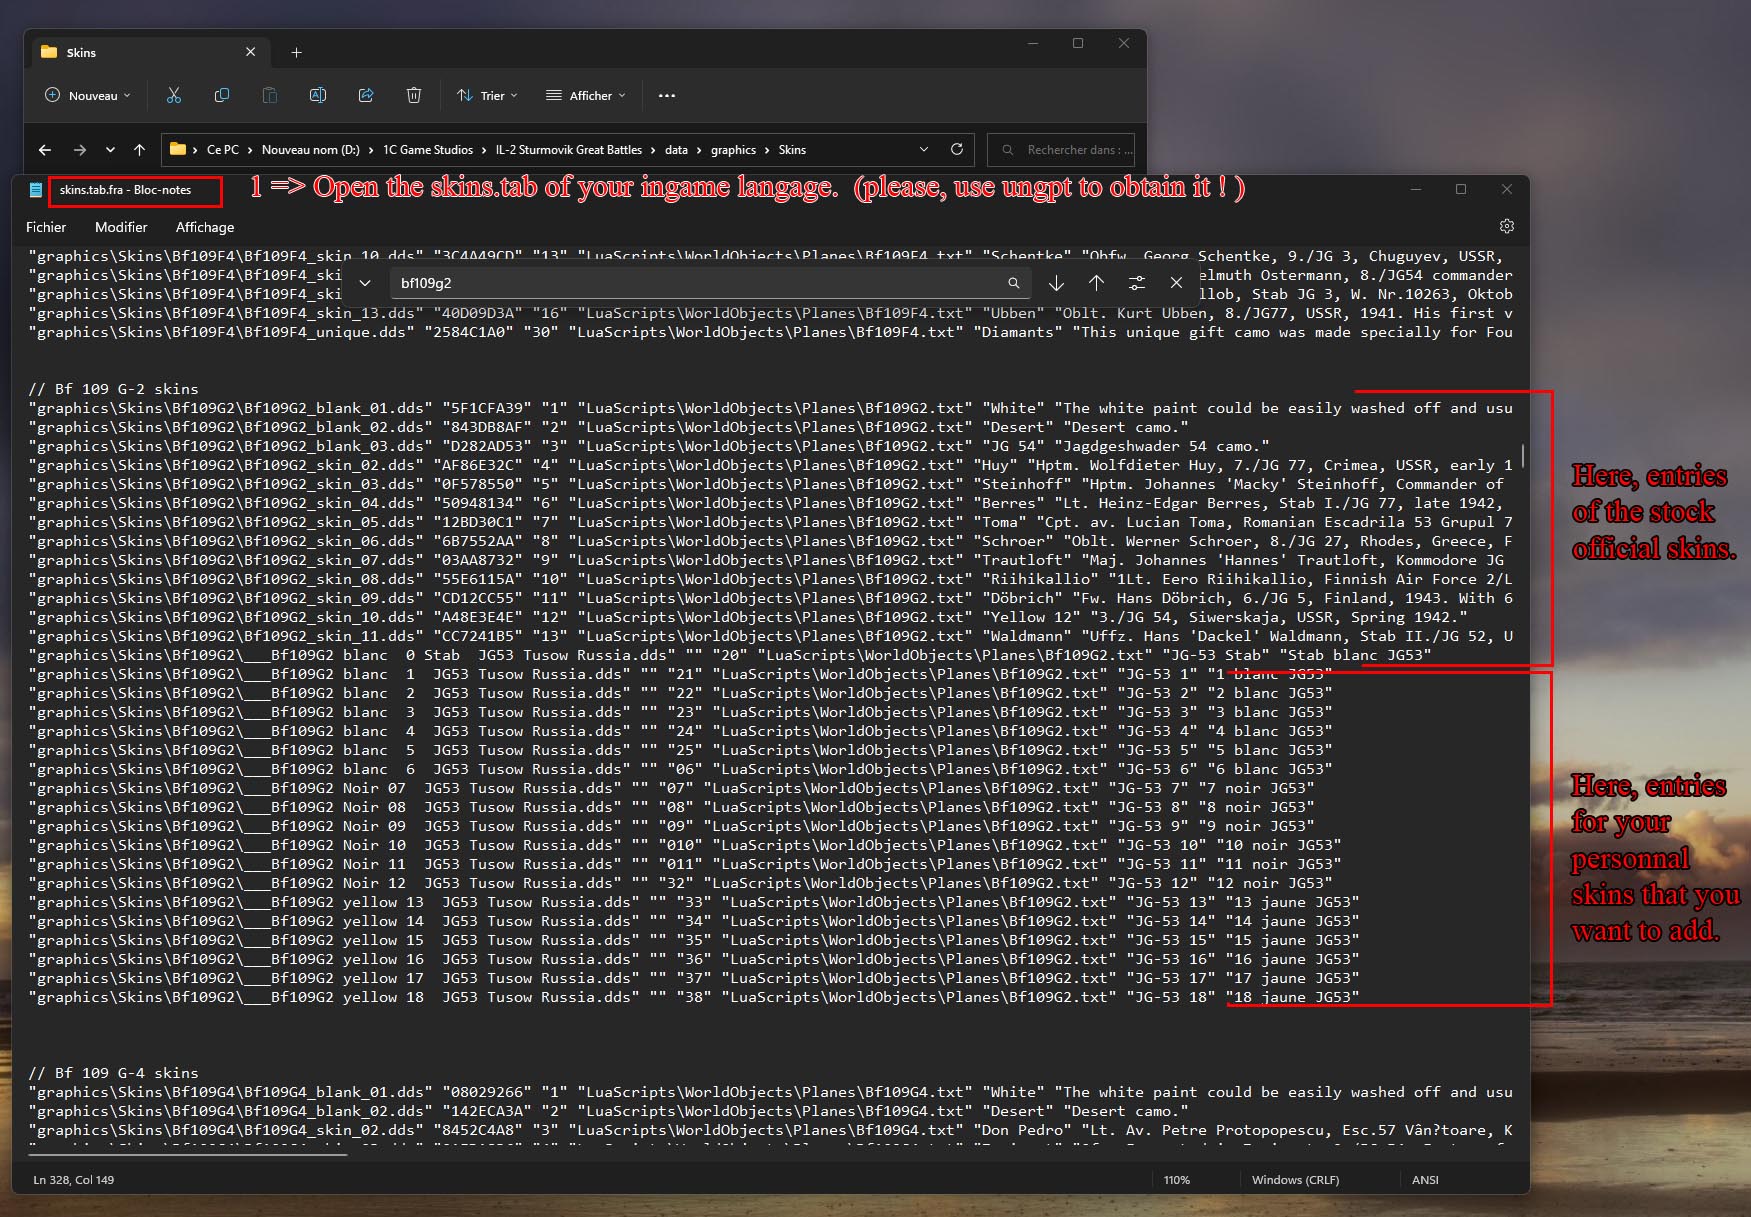Click 'data' breadcrumb segment
This screenshot has height=1217, width=1751.
coord(677,150)
